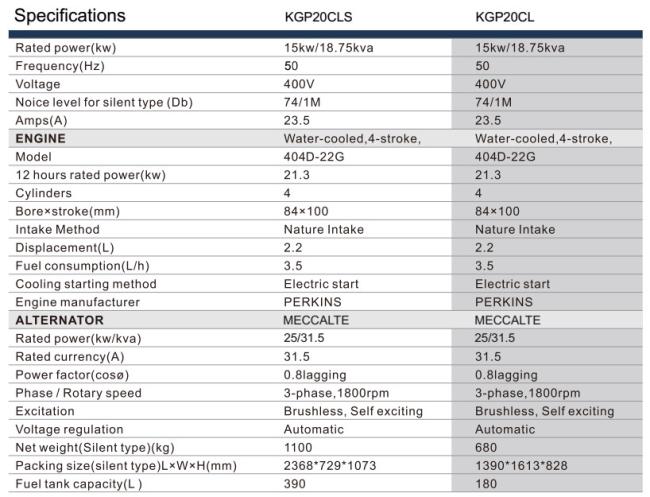Image resolution: width=650 pixels, height=497 pixels.
Task: Click the Noice level for silent type label
Action: 104,102
